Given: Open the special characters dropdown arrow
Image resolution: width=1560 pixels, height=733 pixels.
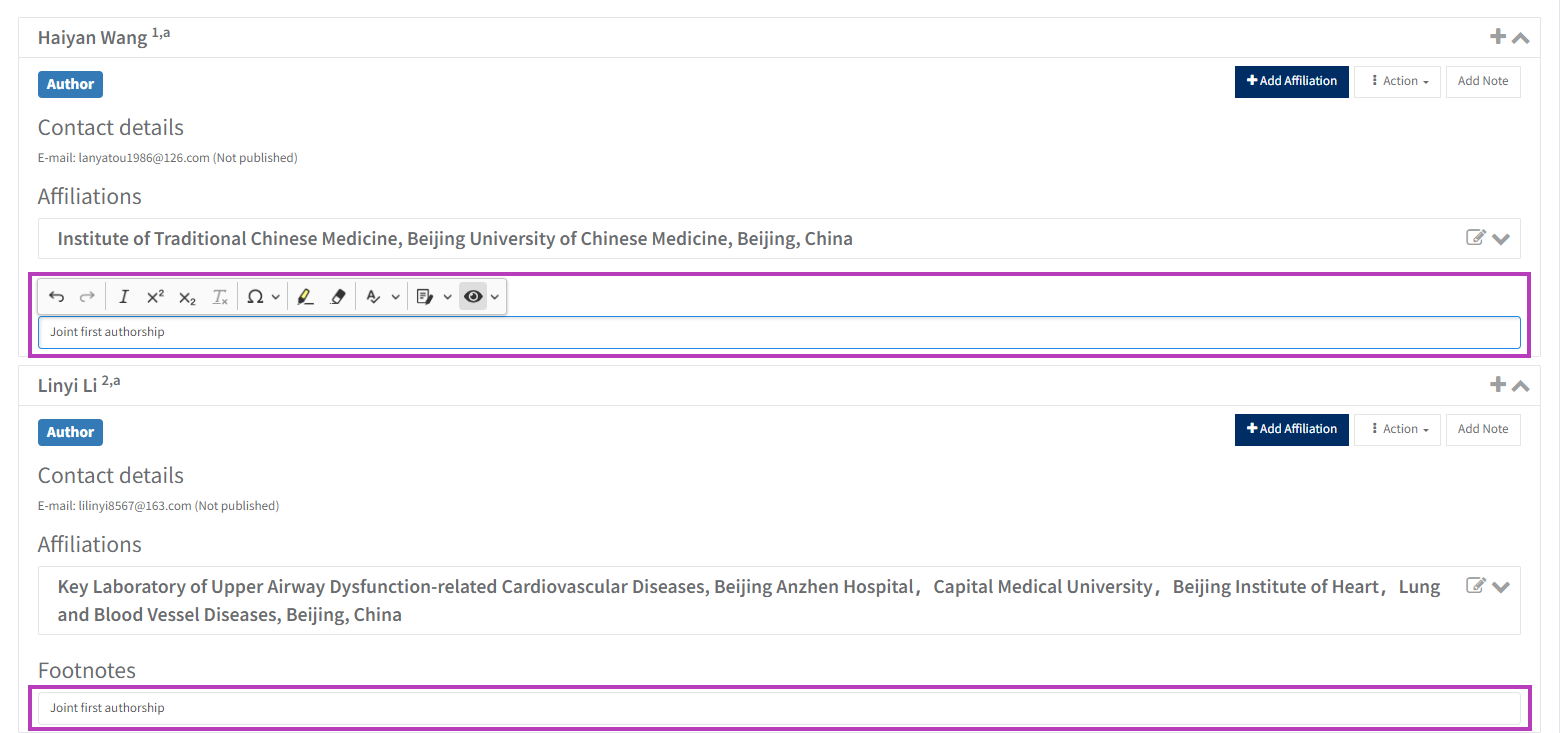Looking at the screenshot, I should point(275,297).
